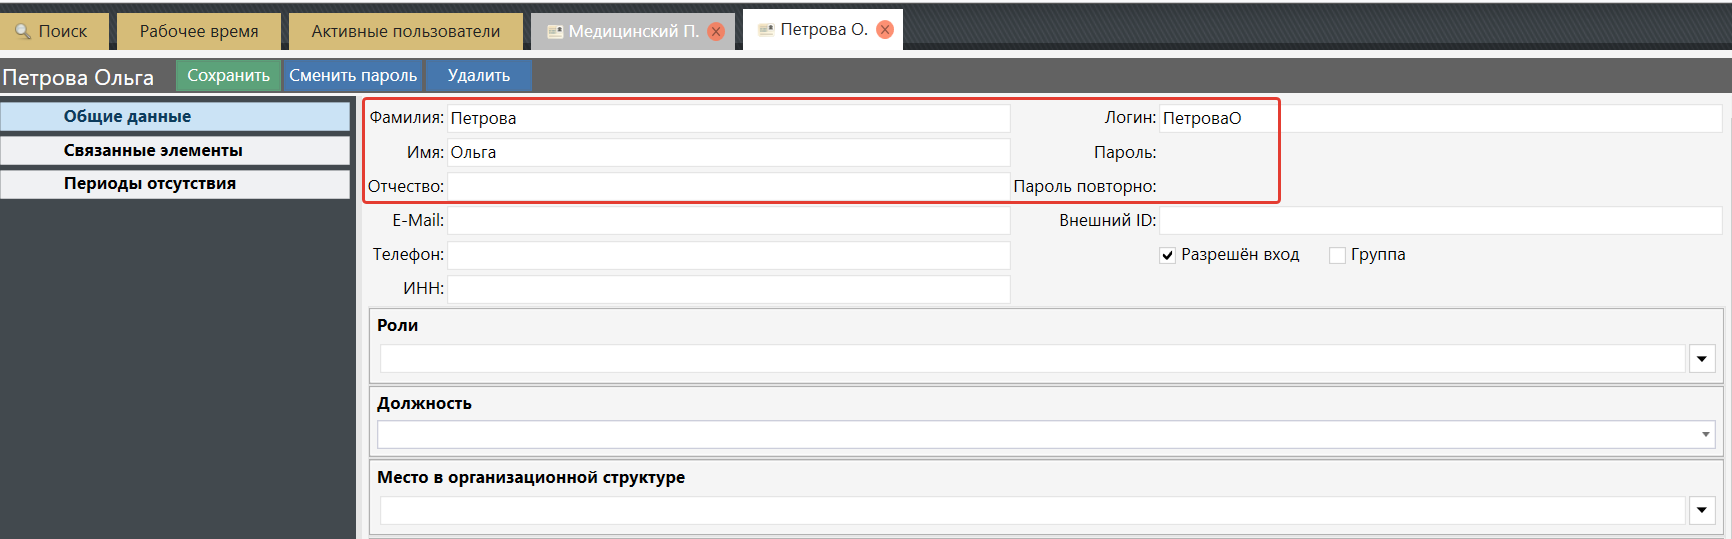Click the user card icon on Петрова О. tab
Viewport: 1732px width, 539px height.
[x=766, y=30]
